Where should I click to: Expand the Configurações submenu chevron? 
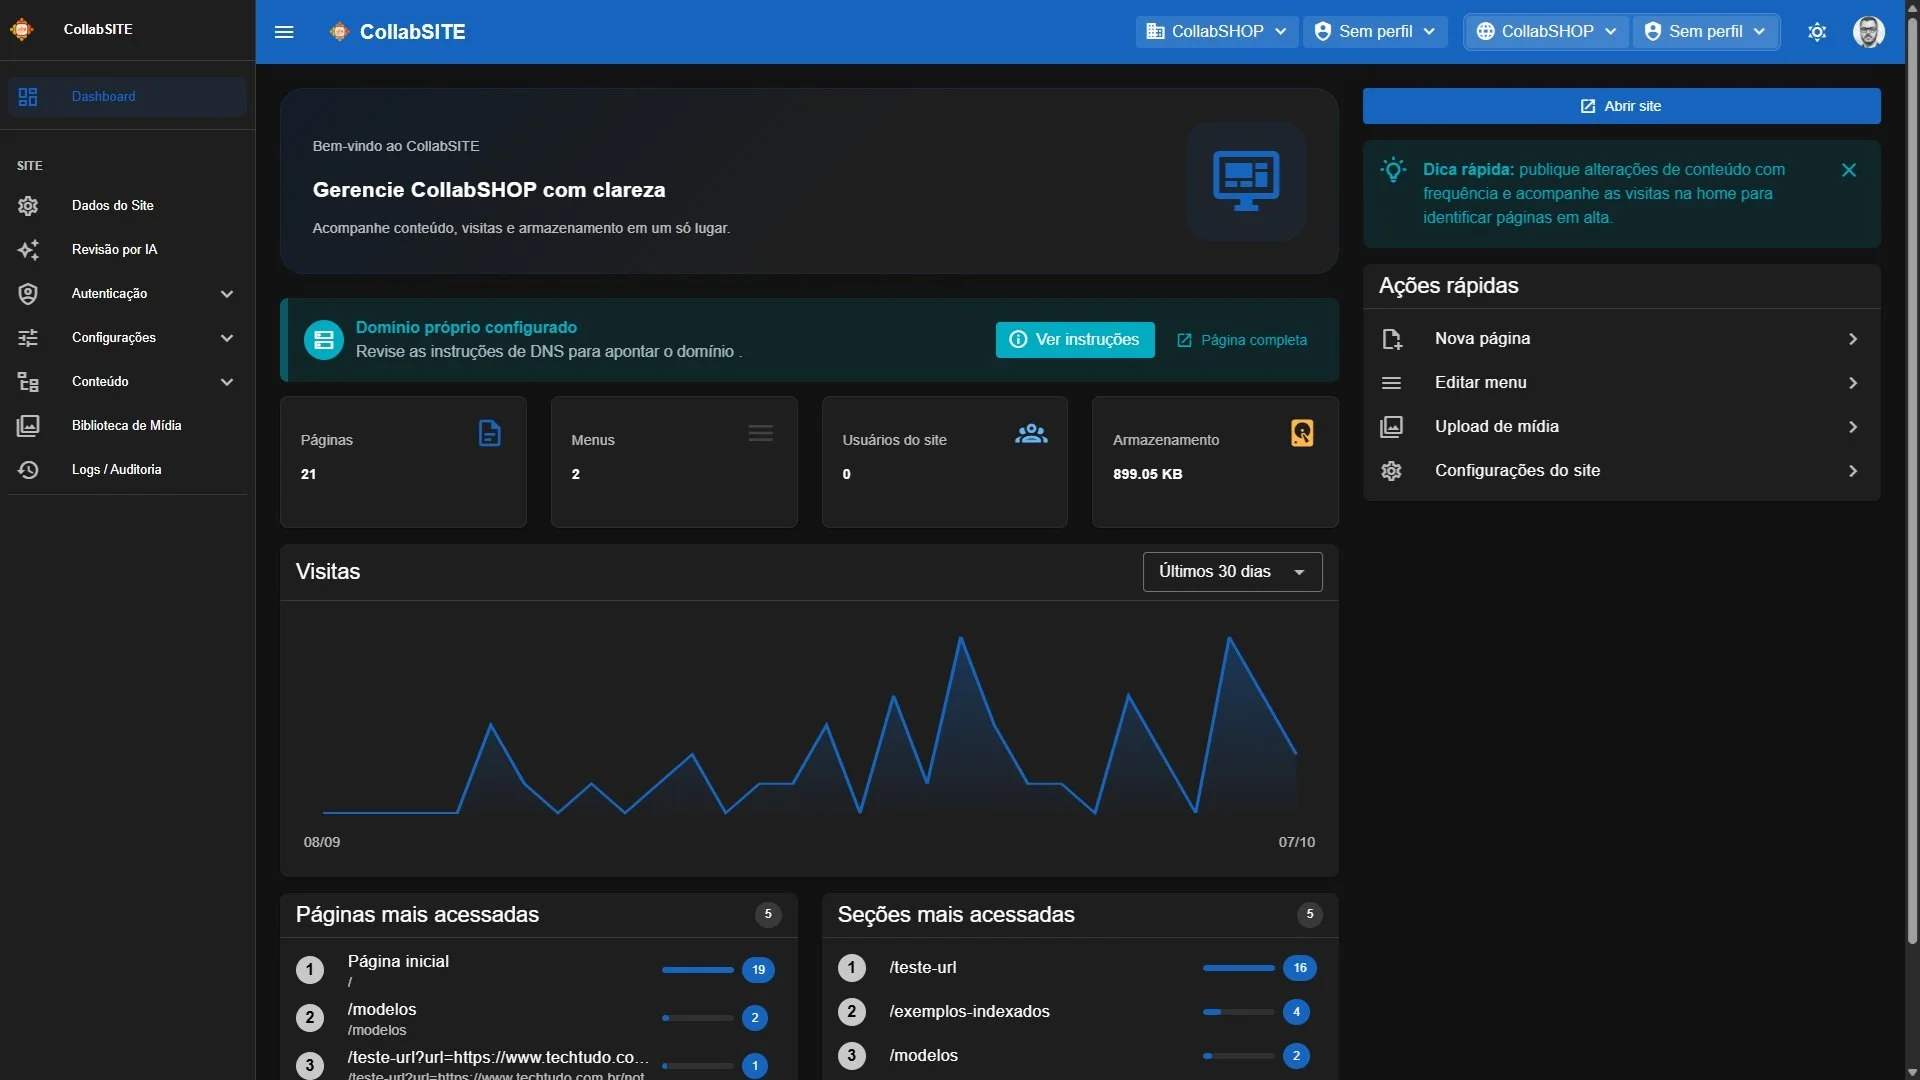[x=227, y=338]
